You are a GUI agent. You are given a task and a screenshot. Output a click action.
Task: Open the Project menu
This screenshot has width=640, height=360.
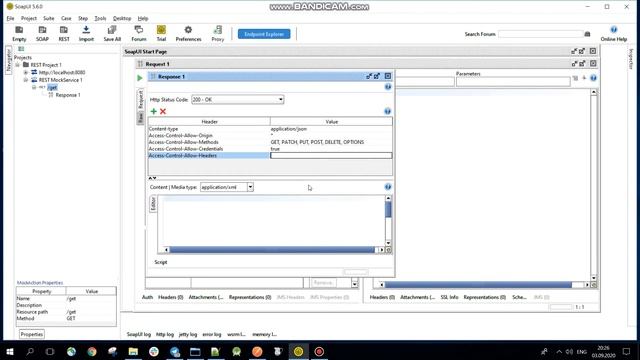[29, 18]
